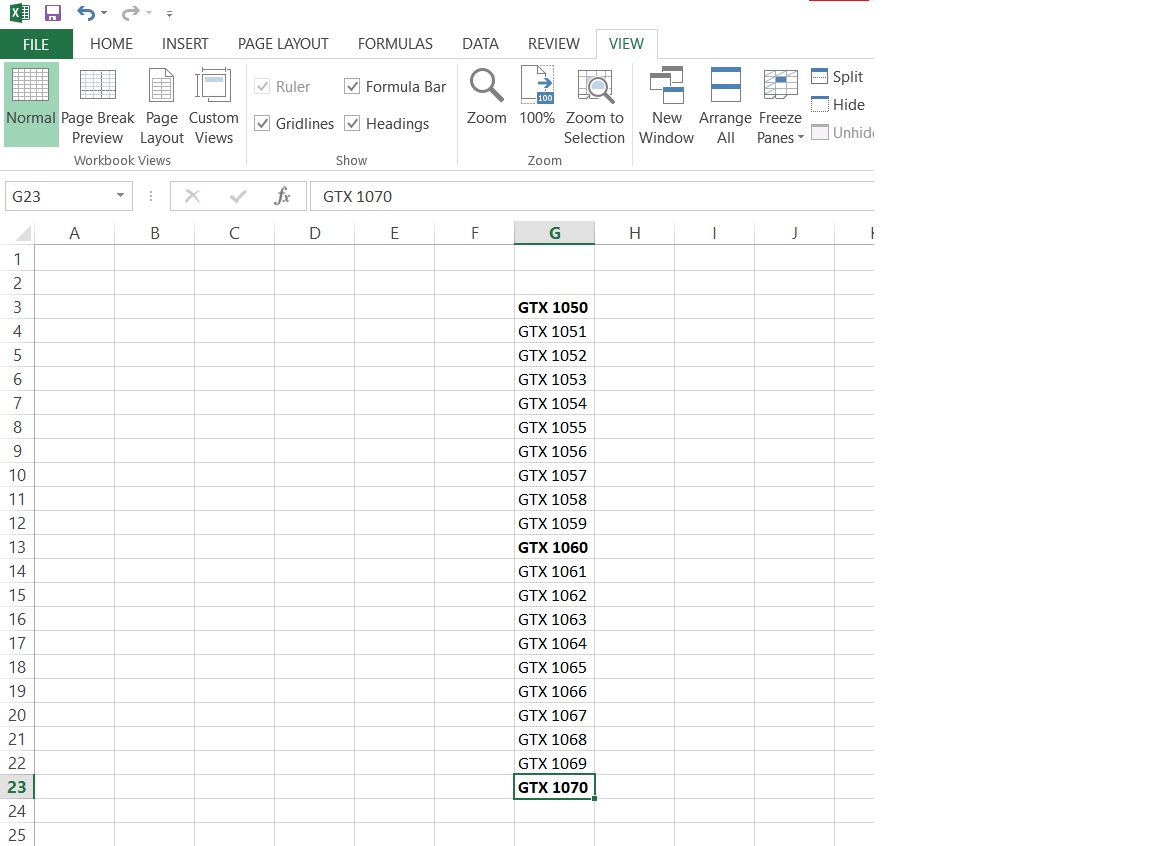The width and height of the screenshot is (1152, 846).
Task: Select Page Layout view
Action: [x=161, y=100]
